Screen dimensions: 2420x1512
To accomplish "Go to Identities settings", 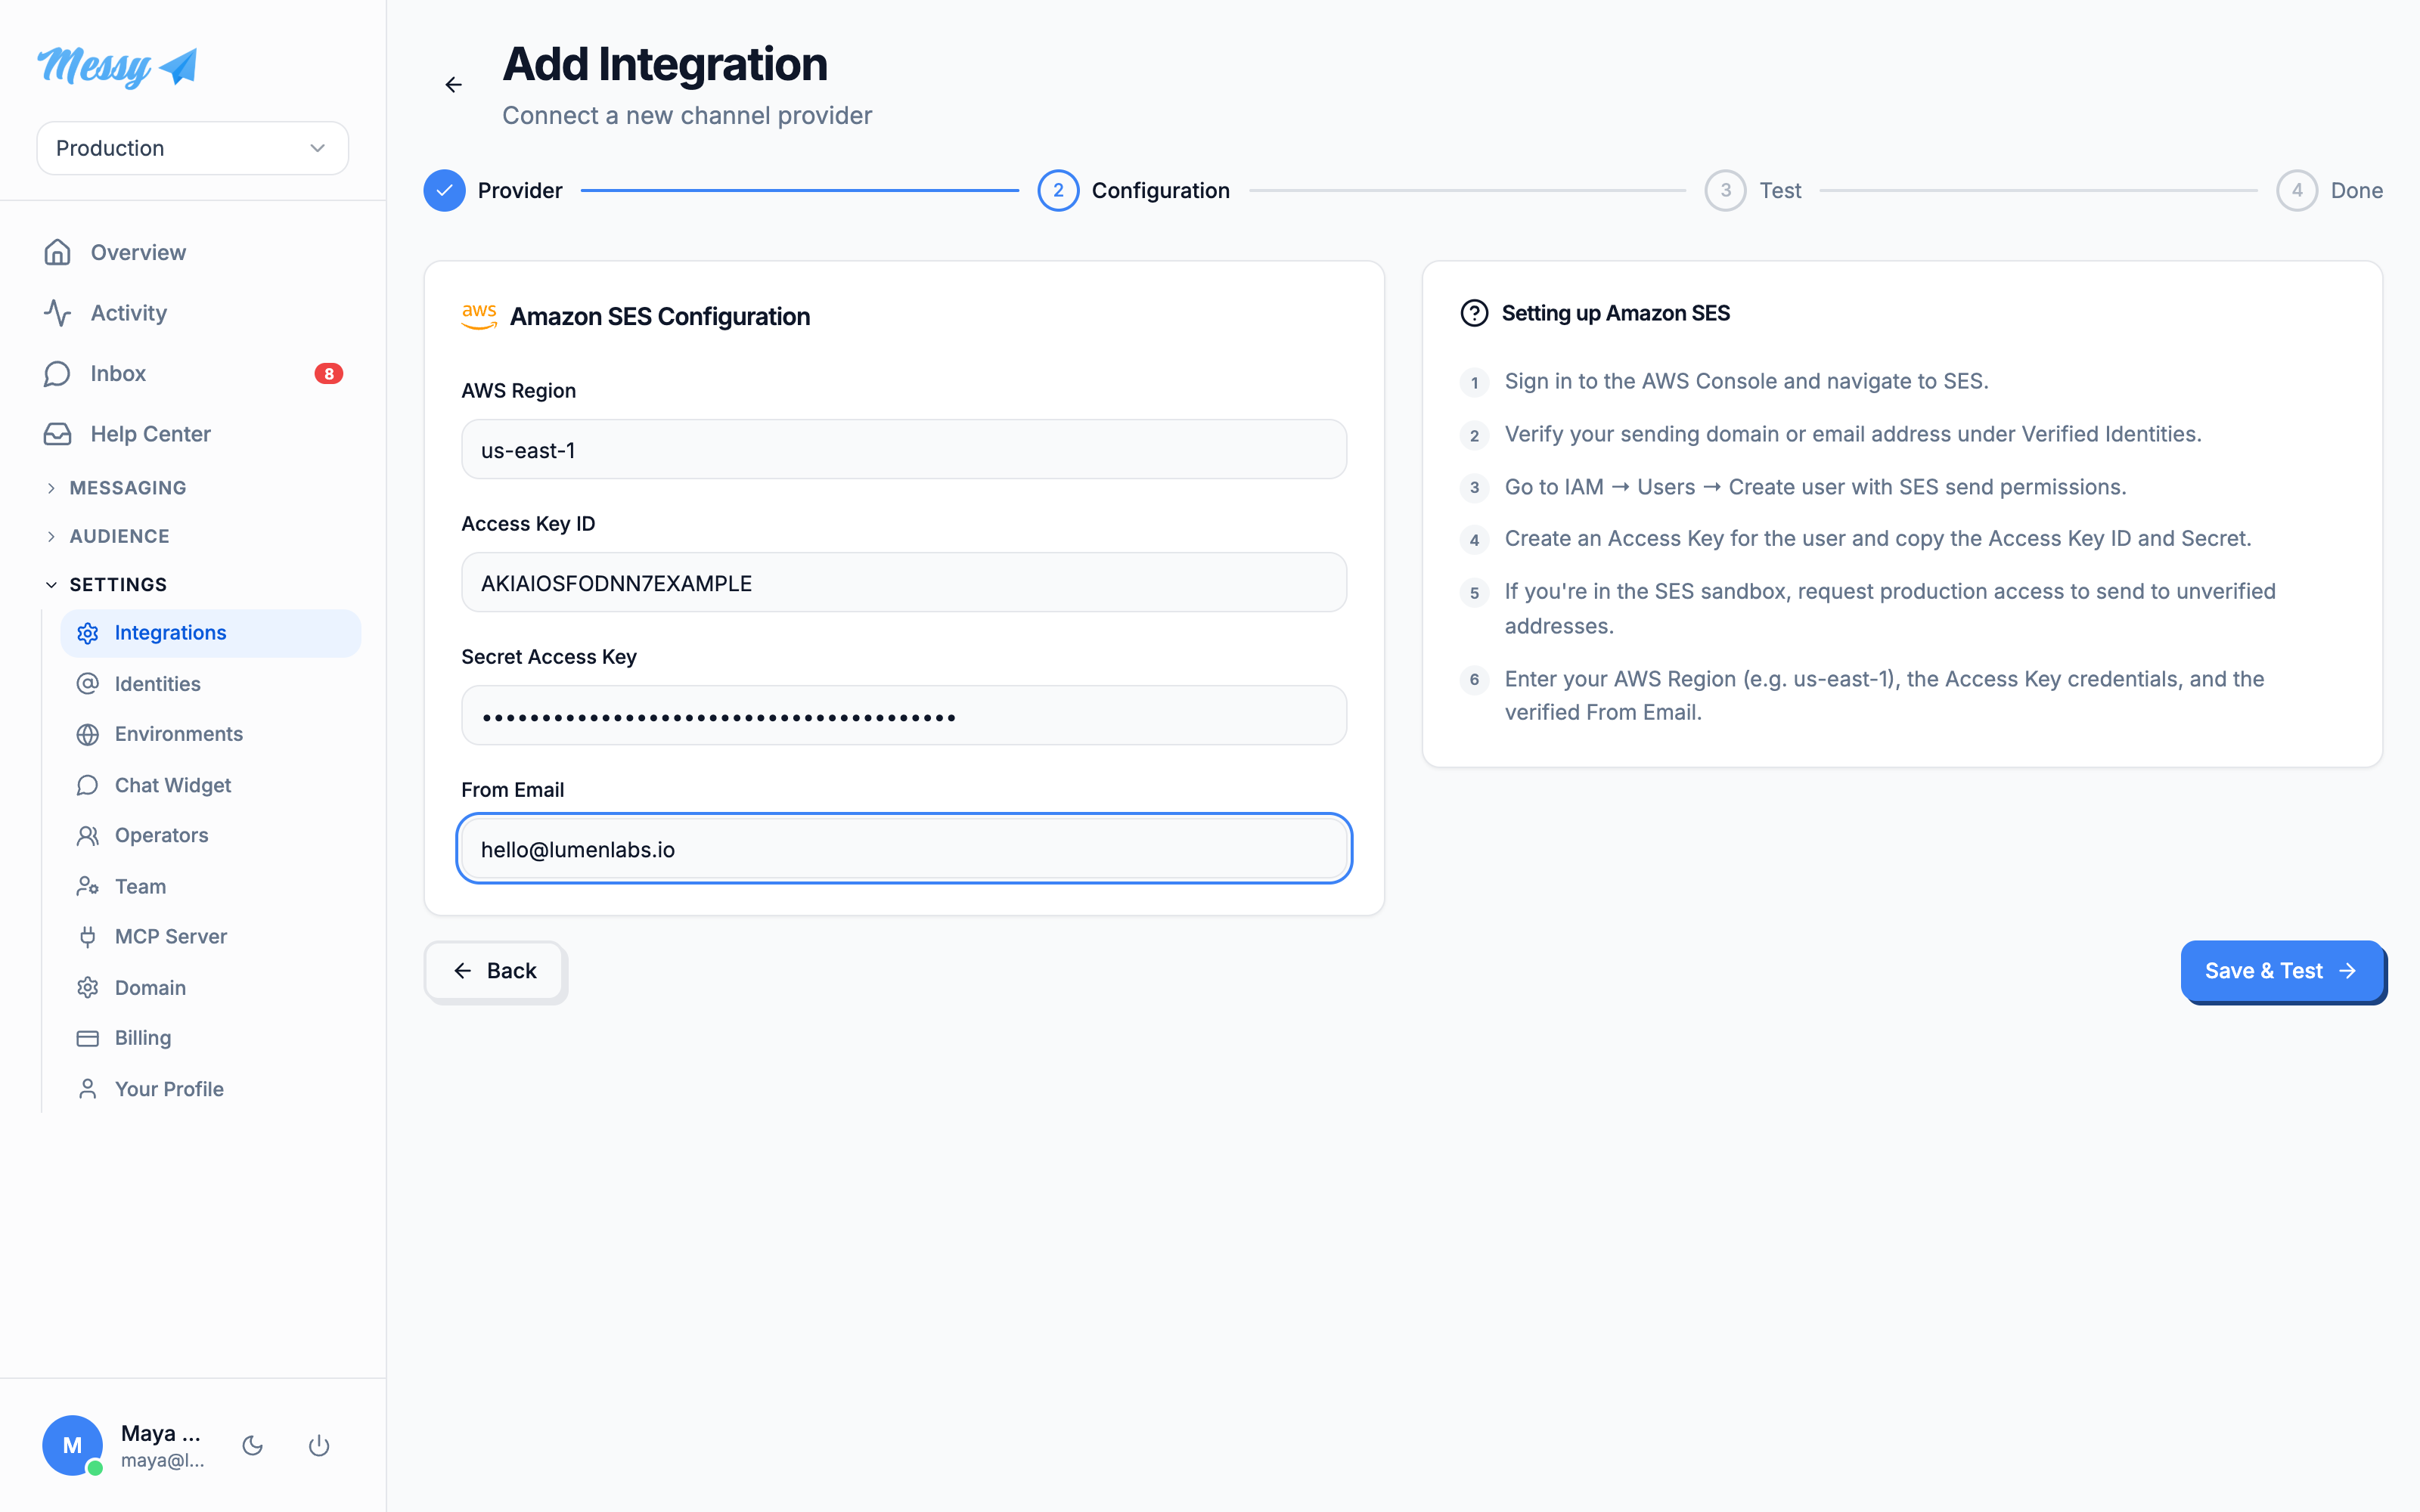I will pos(210,683).
